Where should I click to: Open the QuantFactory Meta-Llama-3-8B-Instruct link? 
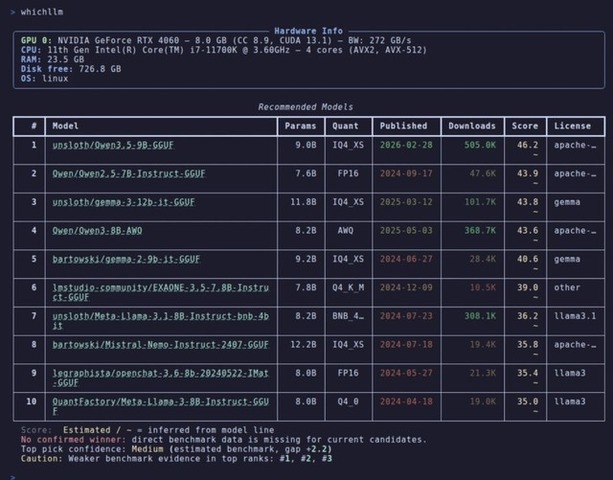pyautogui.click(x=161, y=406)
